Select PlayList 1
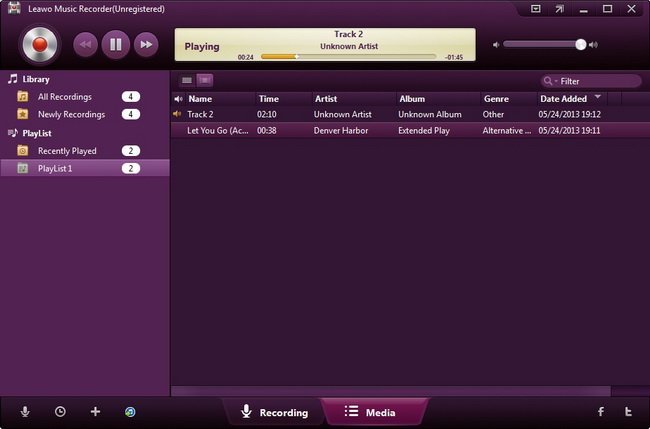This screenshot has width=650, height=429. point(85,168)
